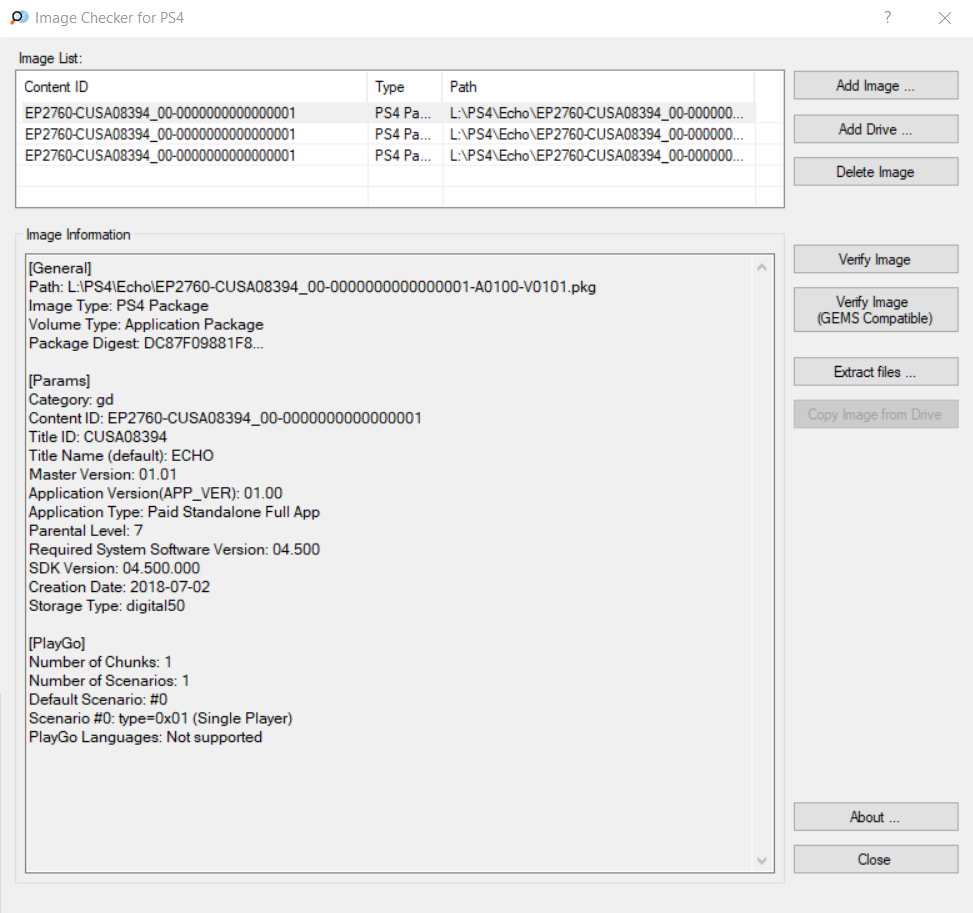Click the Add Drive button
The image size is (973, 913).
tap(876, 129)
